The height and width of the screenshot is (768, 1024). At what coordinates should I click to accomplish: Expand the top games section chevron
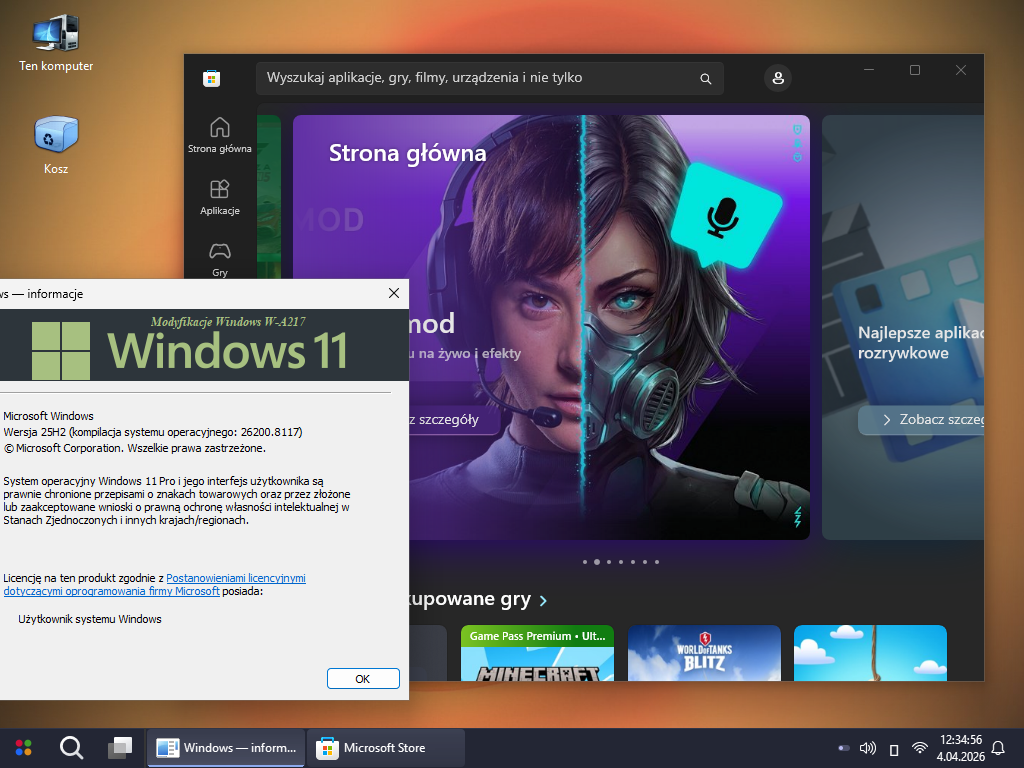(543, 601)
